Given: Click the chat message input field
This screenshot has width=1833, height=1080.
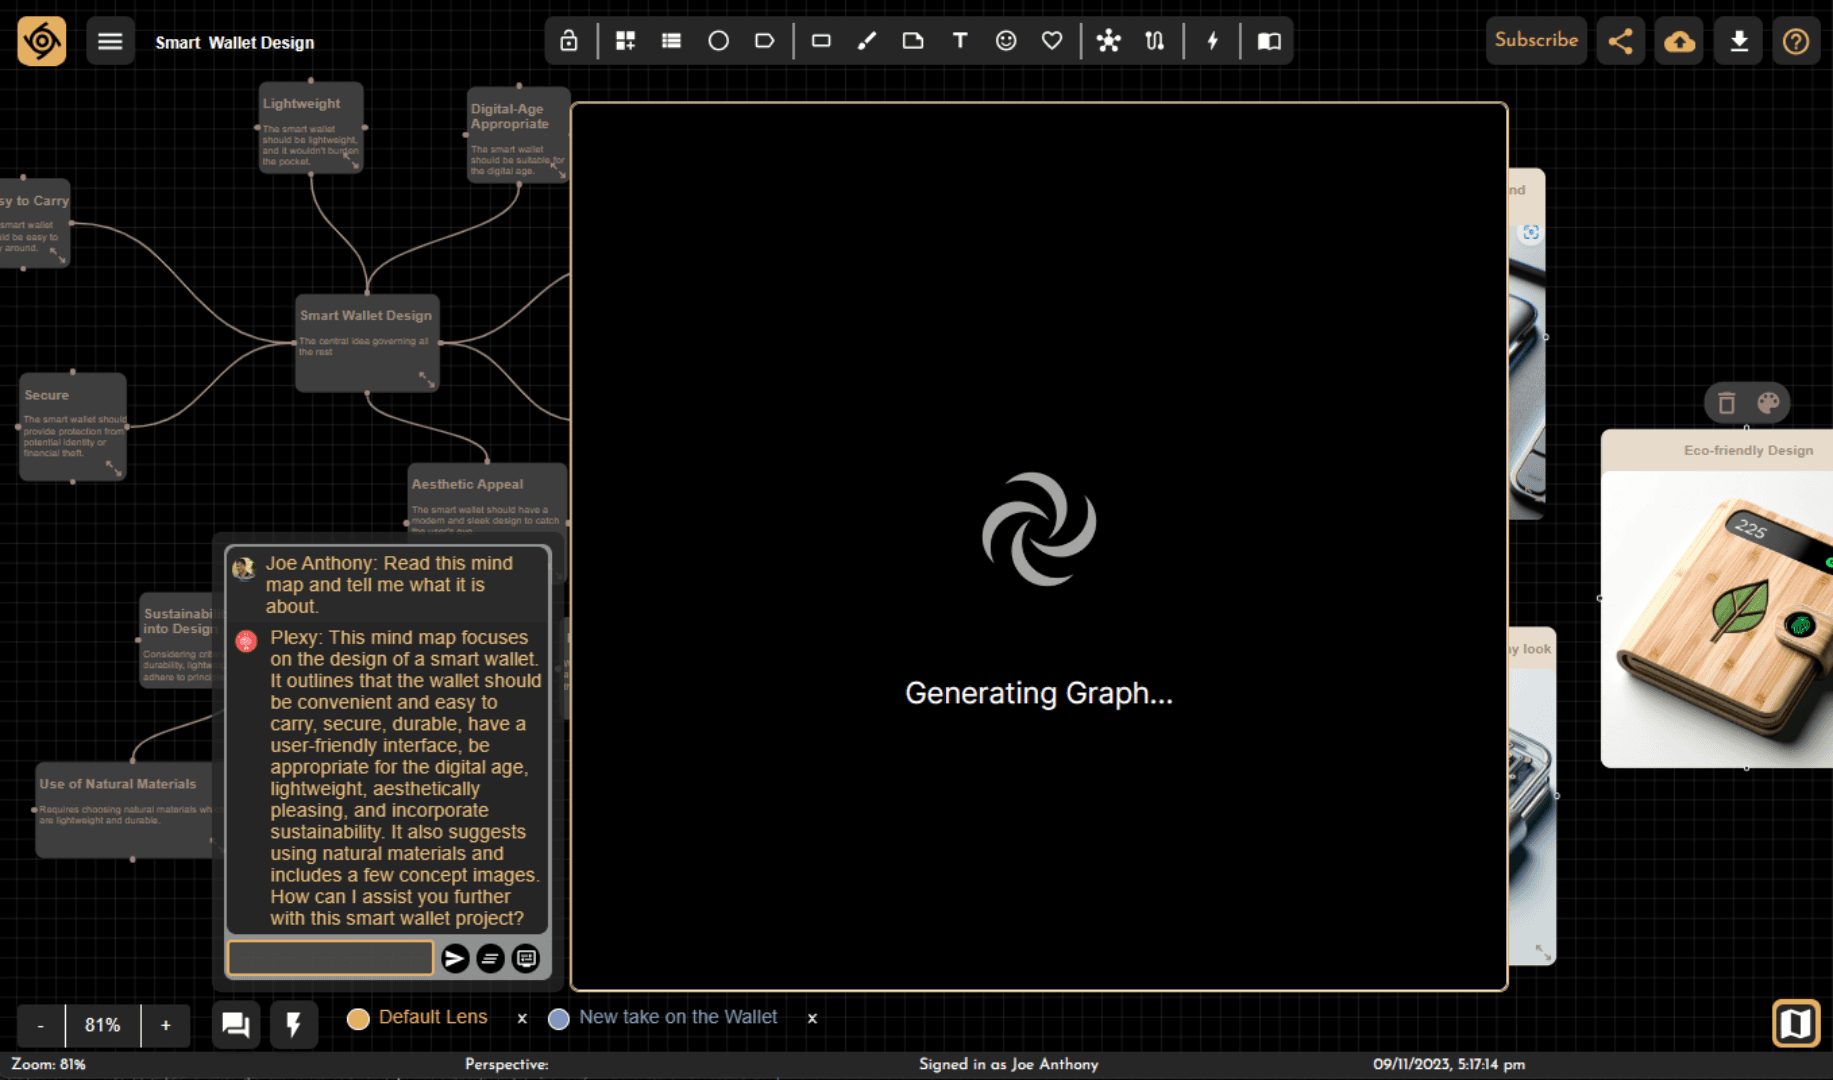Looking at the screenshot, I should click(x=330, y=958).
